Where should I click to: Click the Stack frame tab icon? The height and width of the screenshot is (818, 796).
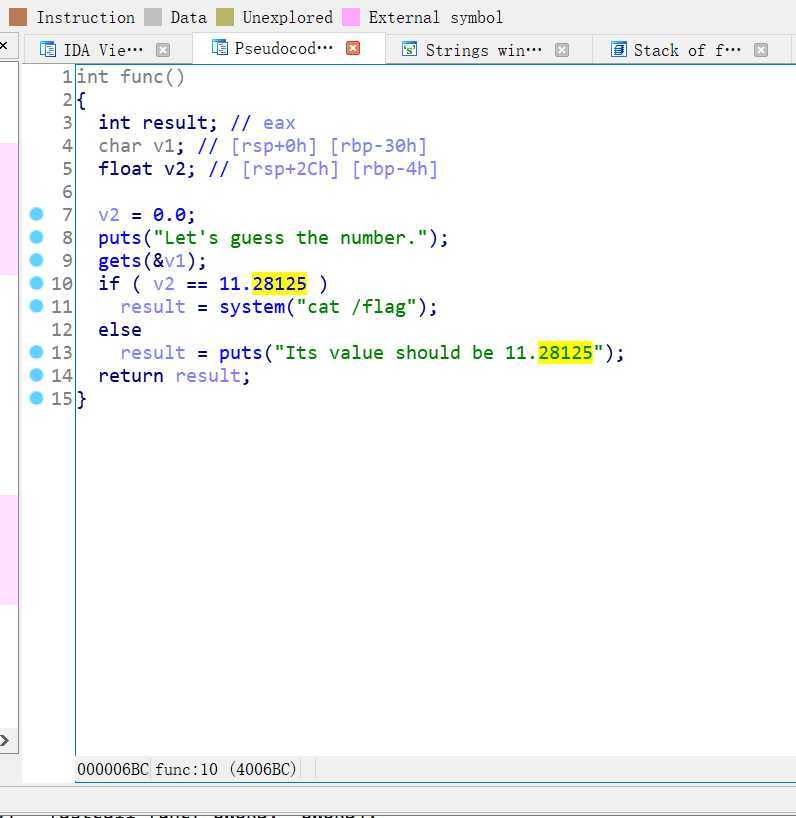pyautogui.click(x=619, y=49)
